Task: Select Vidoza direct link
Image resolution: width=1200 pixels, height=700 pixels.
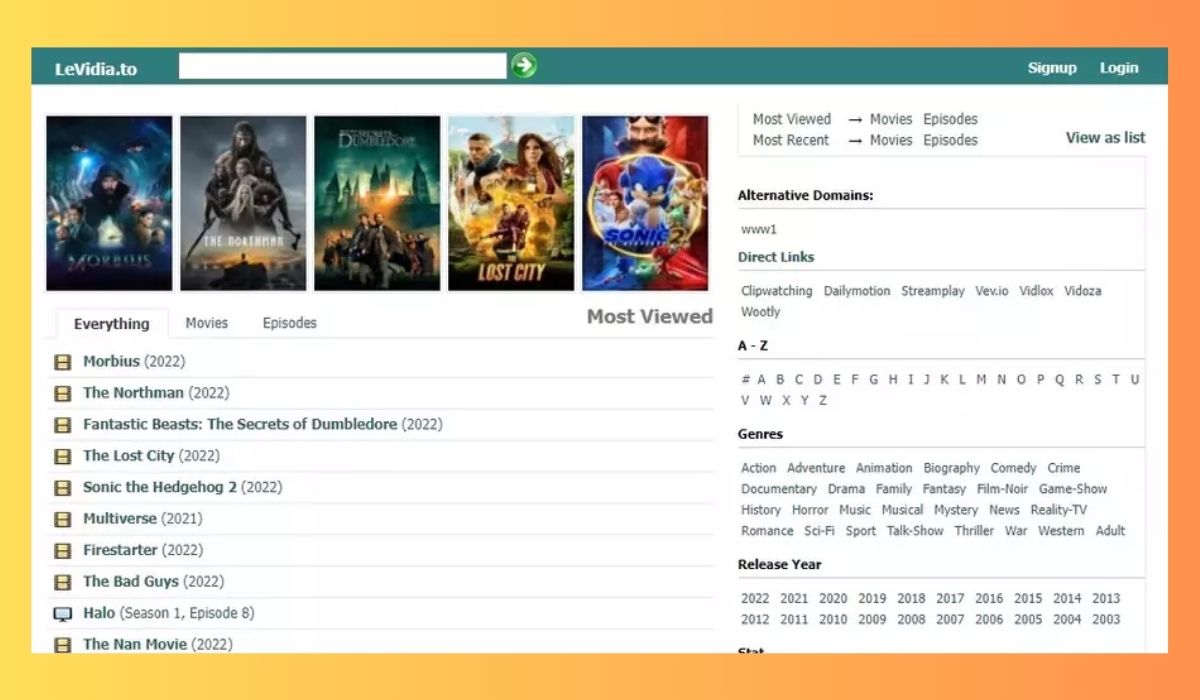Action: (x=1083, y=291)
